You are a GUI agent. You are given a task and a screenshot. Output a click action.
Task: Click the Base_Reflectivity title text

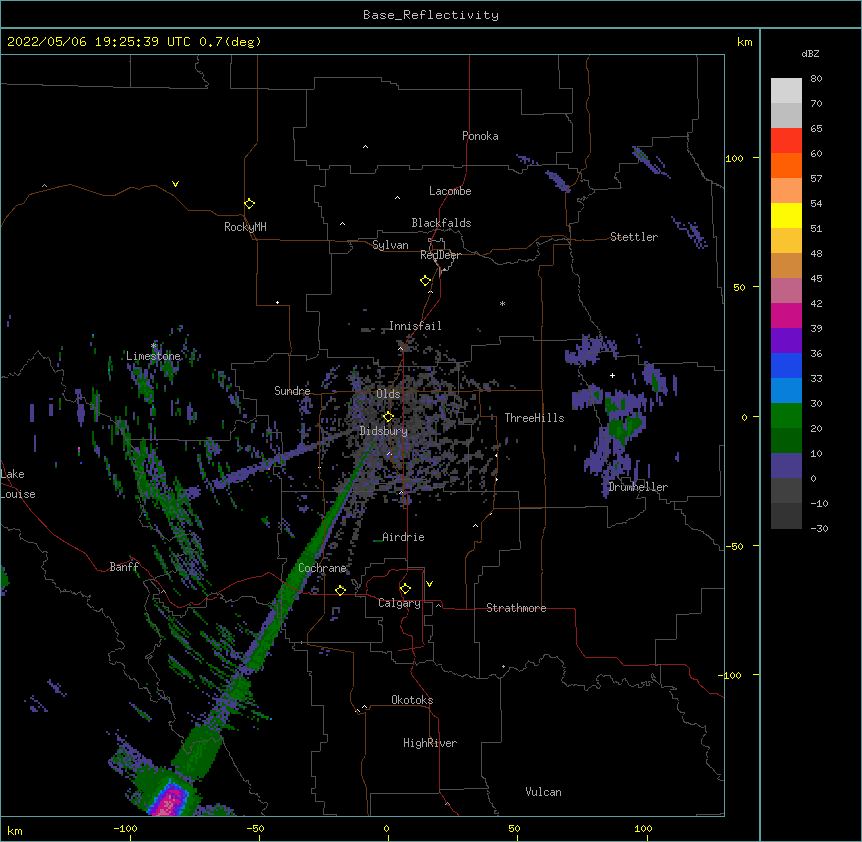tap(431, 15)
